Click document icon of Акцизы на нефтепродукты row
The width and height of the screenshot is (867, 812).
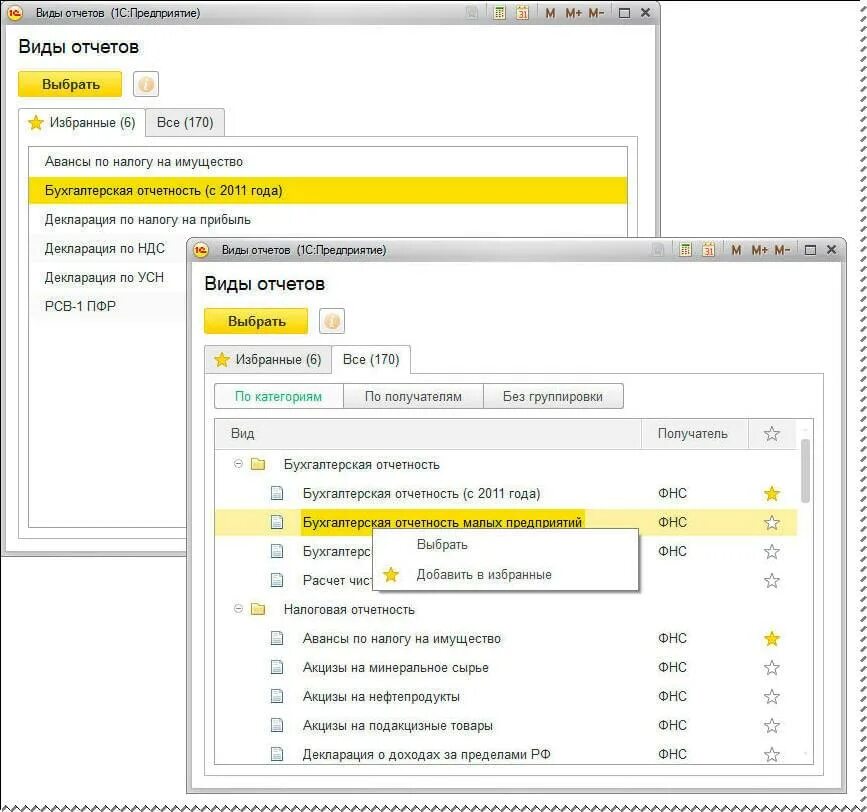(277, 696)
